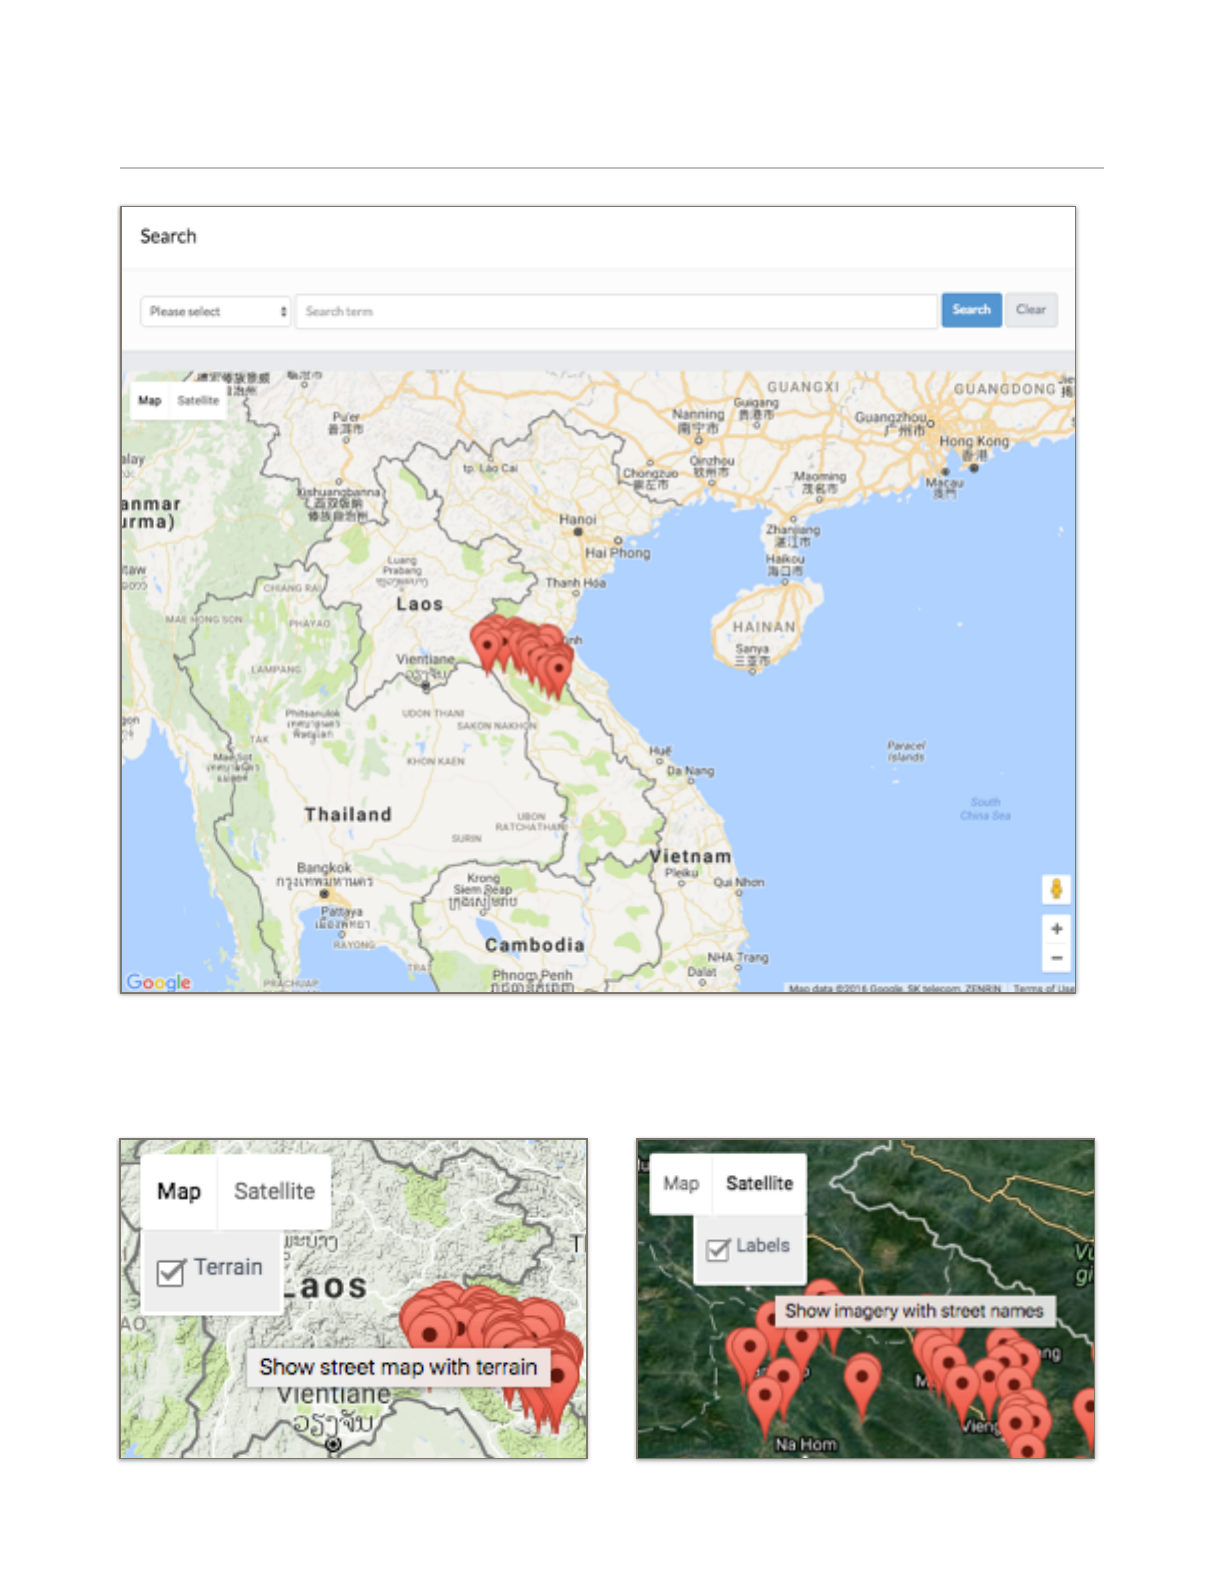Click the Vientiane label on main map
The width and height of the screenshot is (1224, 1584).
coord(425,659)
